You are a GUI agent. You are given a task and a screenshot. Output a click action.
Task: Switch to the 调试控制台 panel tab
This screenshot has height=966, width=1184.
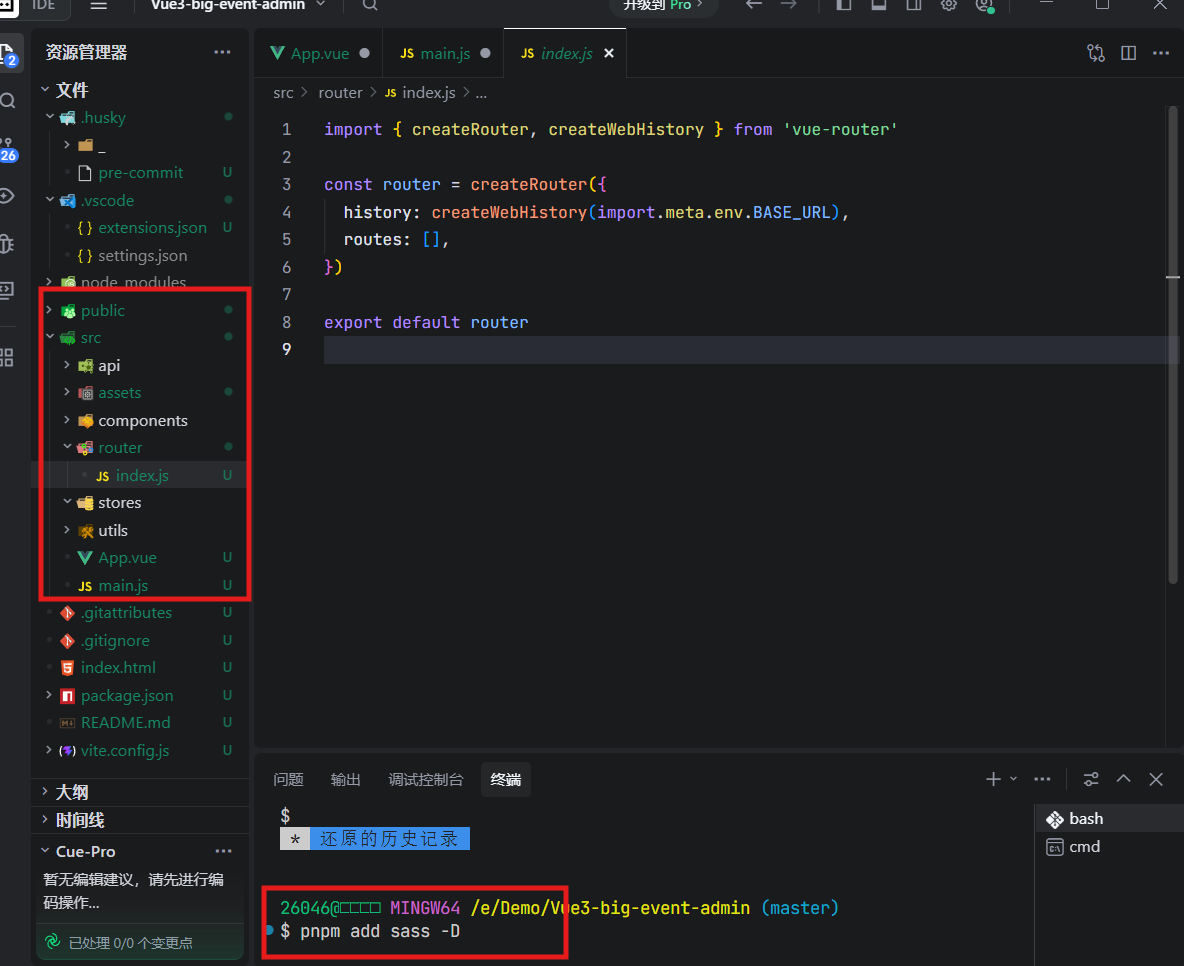tap(426, 779)
